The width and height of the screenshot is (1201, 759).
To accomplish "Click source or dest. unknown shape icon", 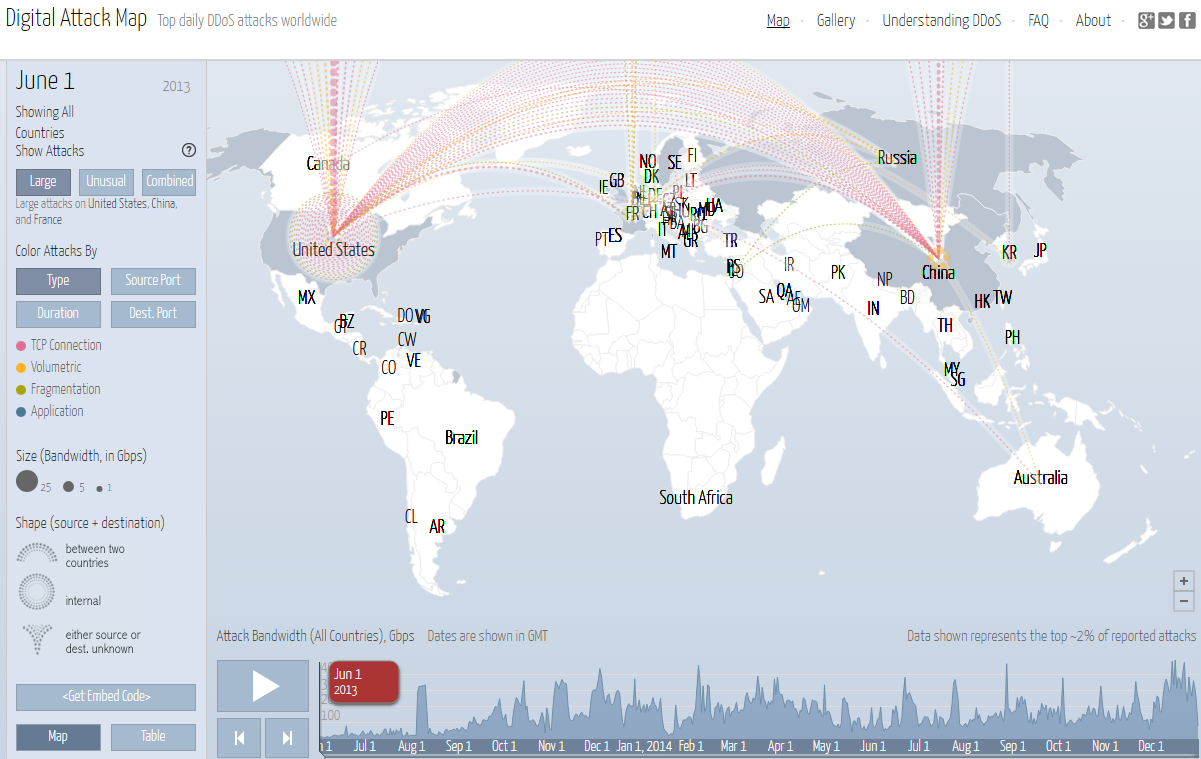I will coord(37,638).
